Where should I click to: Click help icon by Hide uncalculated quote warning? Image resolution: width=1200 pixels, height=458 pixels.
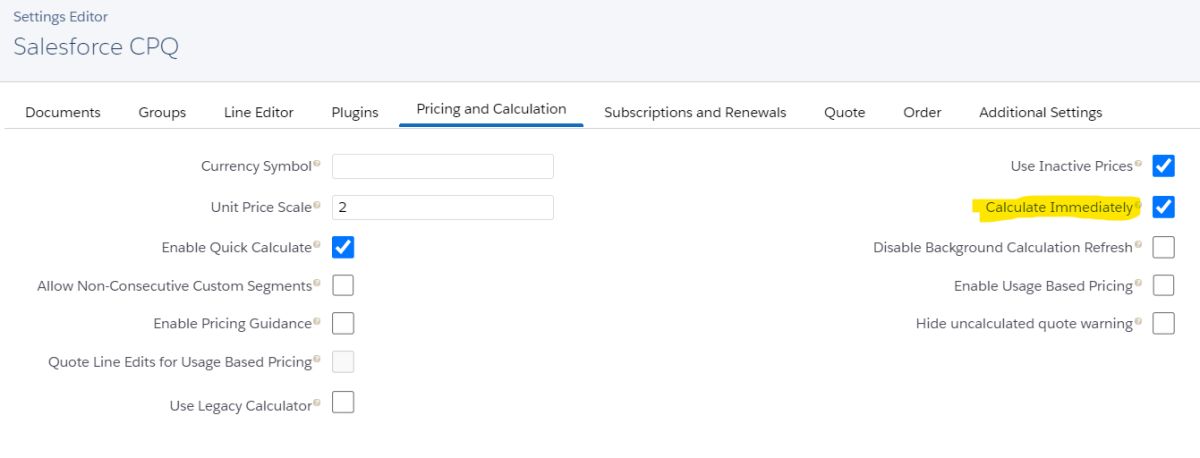[1138, 322]
